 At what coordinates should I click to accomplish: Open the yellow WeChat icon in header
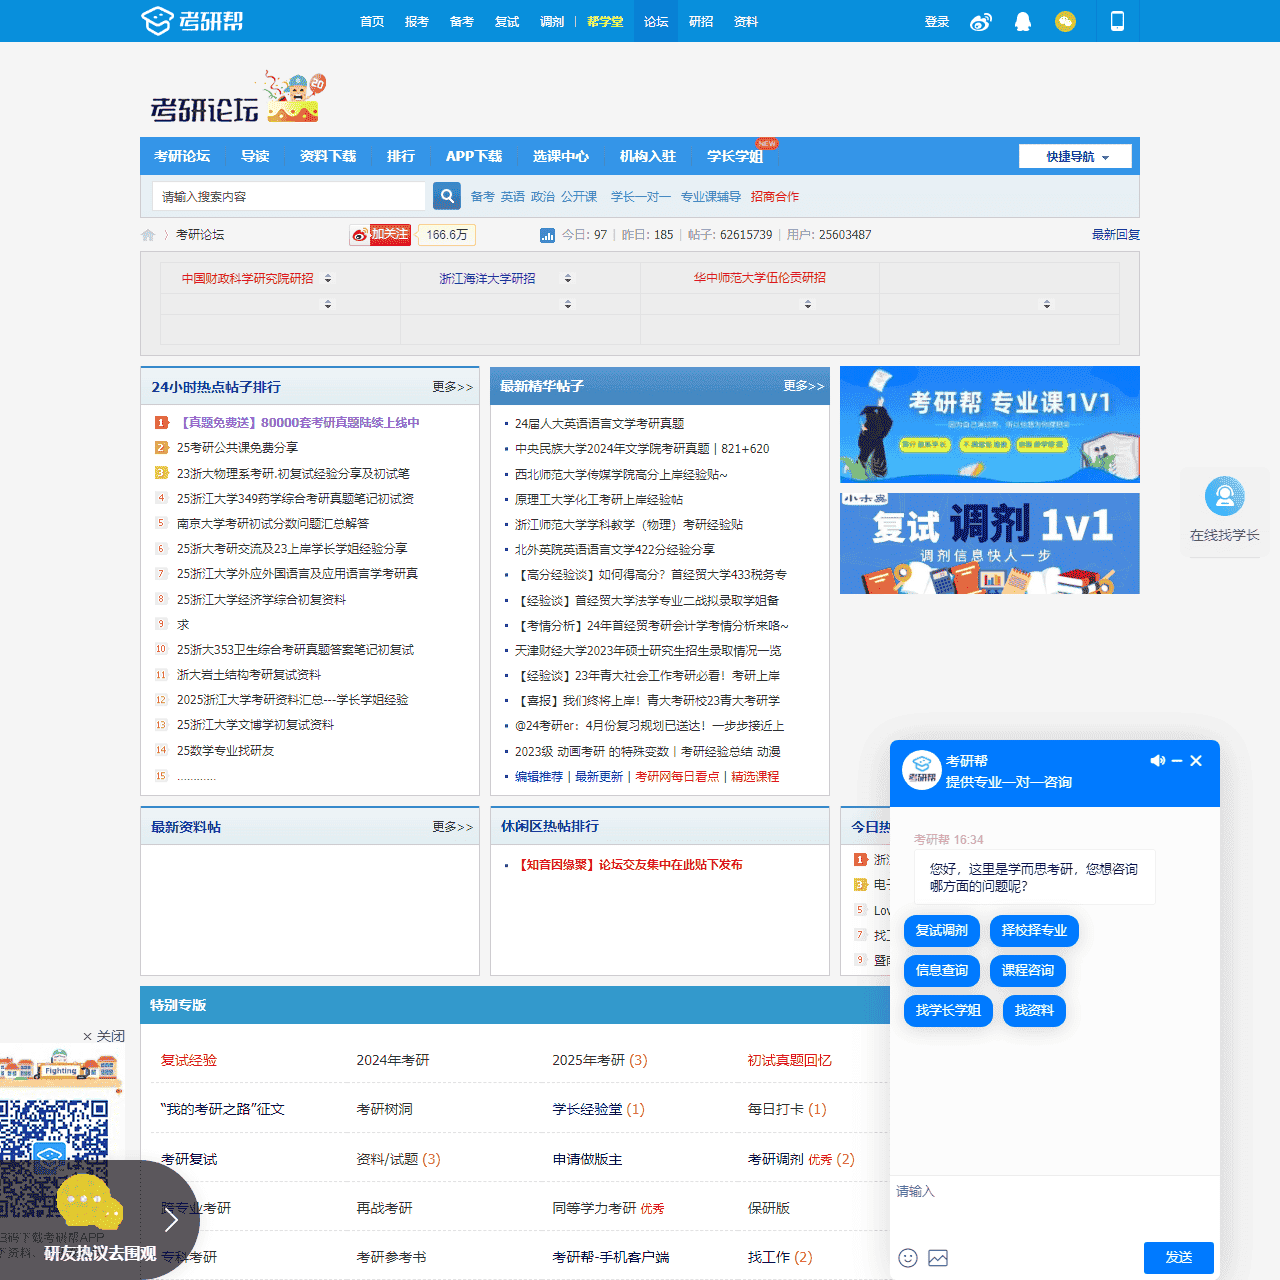tap(1065, 22)
